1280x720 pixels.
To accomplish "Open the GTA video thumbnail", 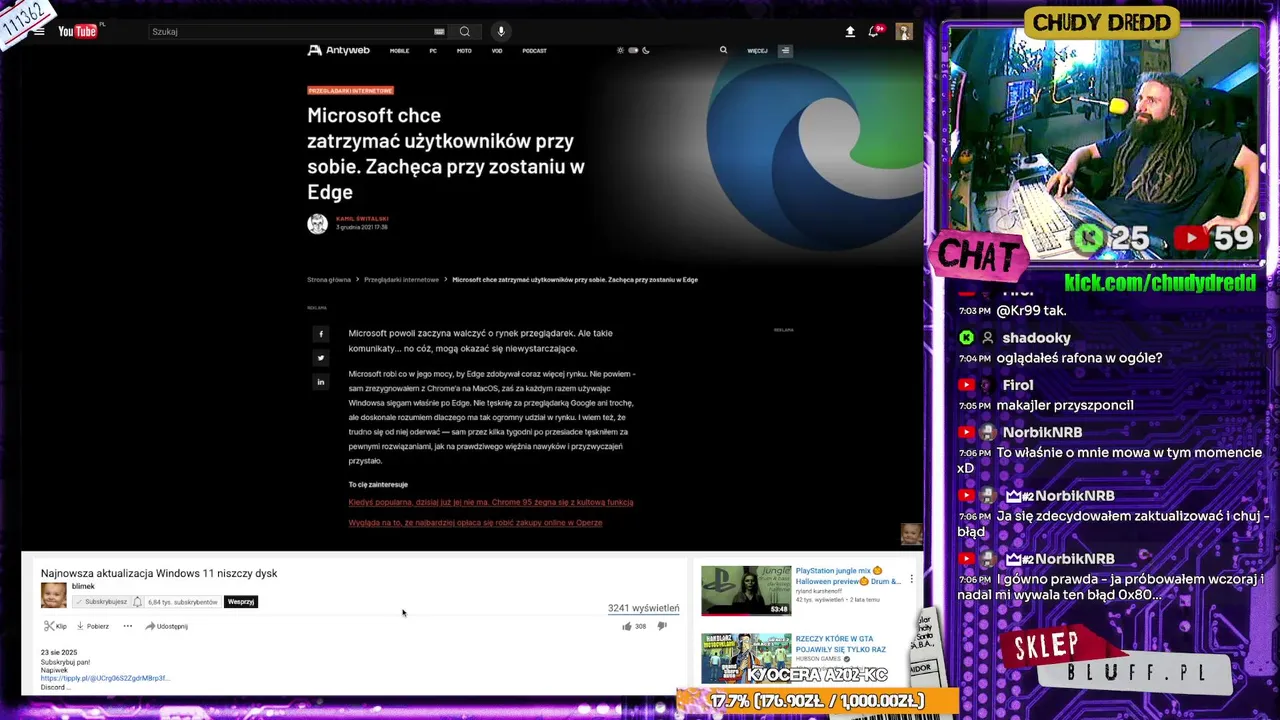I will pos(746,657).
